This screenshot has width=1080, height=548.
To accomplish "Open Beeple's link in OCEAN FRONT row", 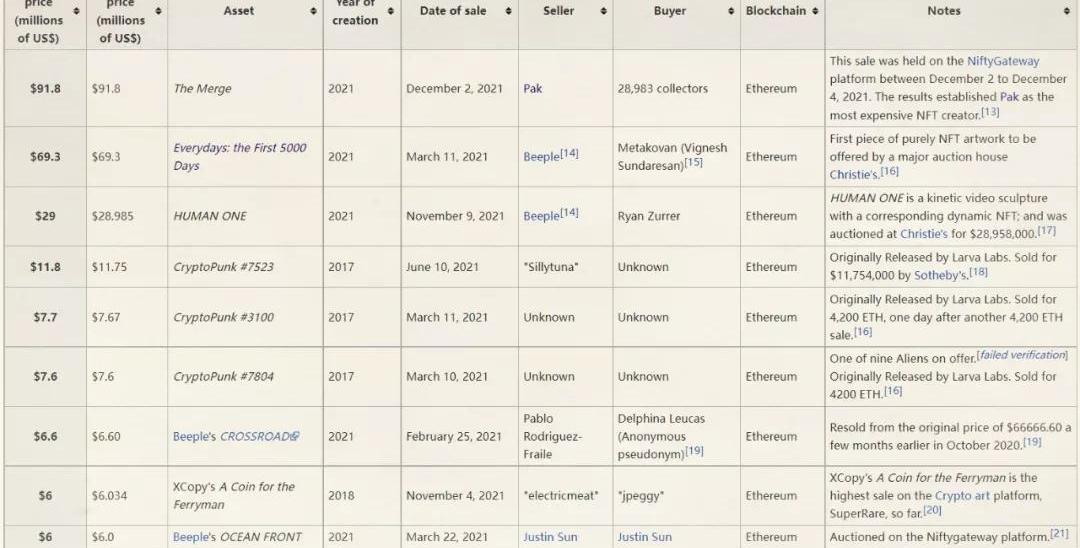I will coord(194,537).
